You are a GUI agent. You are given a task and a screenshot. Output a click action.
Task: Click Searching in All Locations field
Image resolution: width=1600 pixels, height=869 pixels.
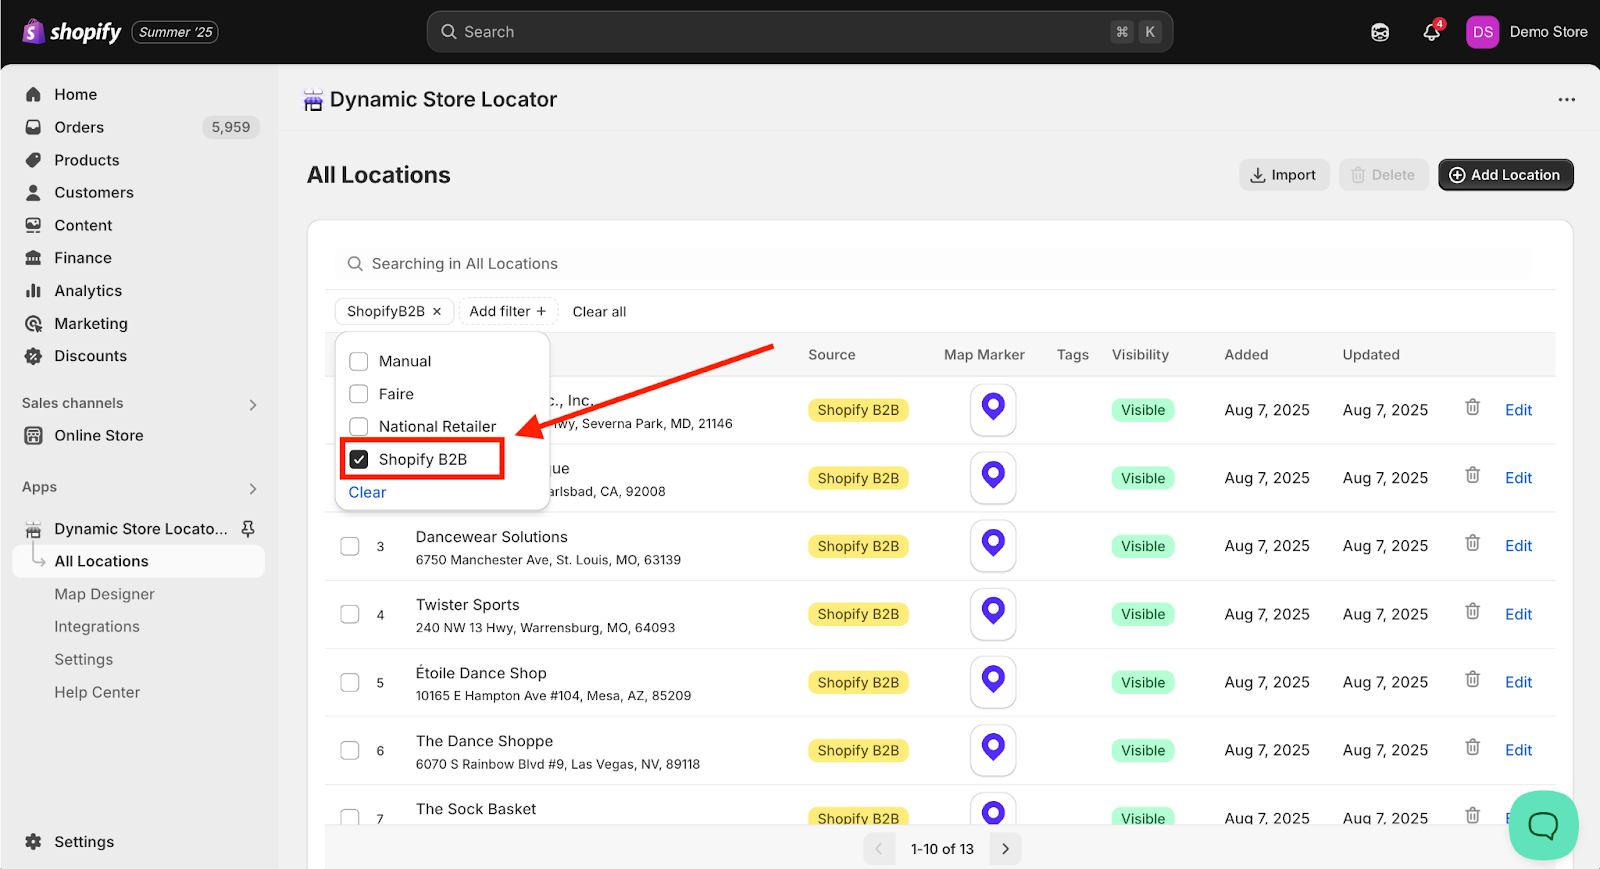tap(935, 264)
